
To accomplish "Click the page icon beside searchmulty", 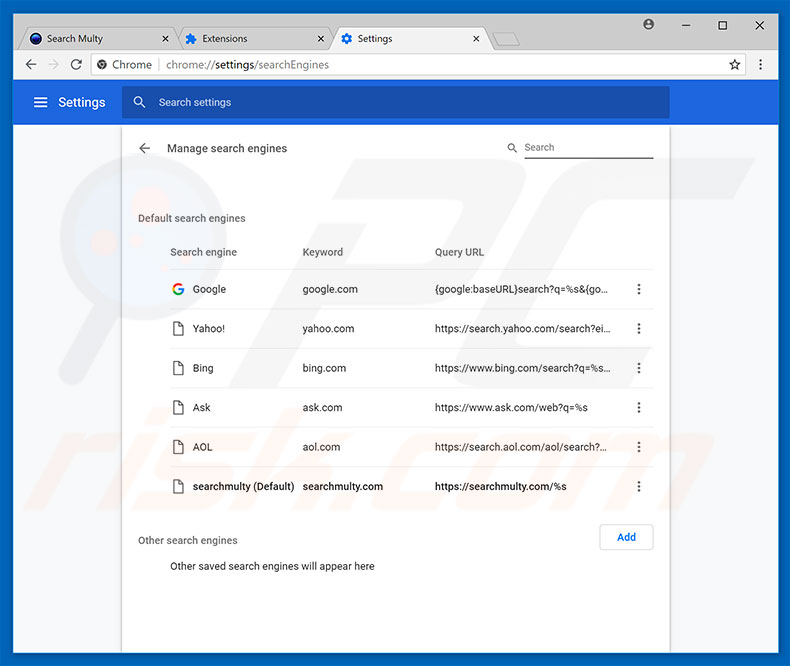I will point(178,486).
